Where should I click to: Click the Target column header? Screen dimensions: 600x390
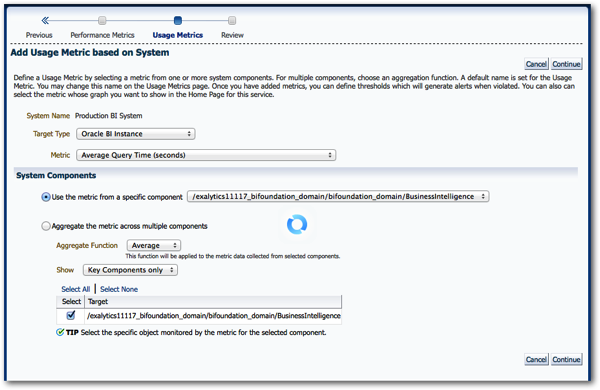coord(213,302)
